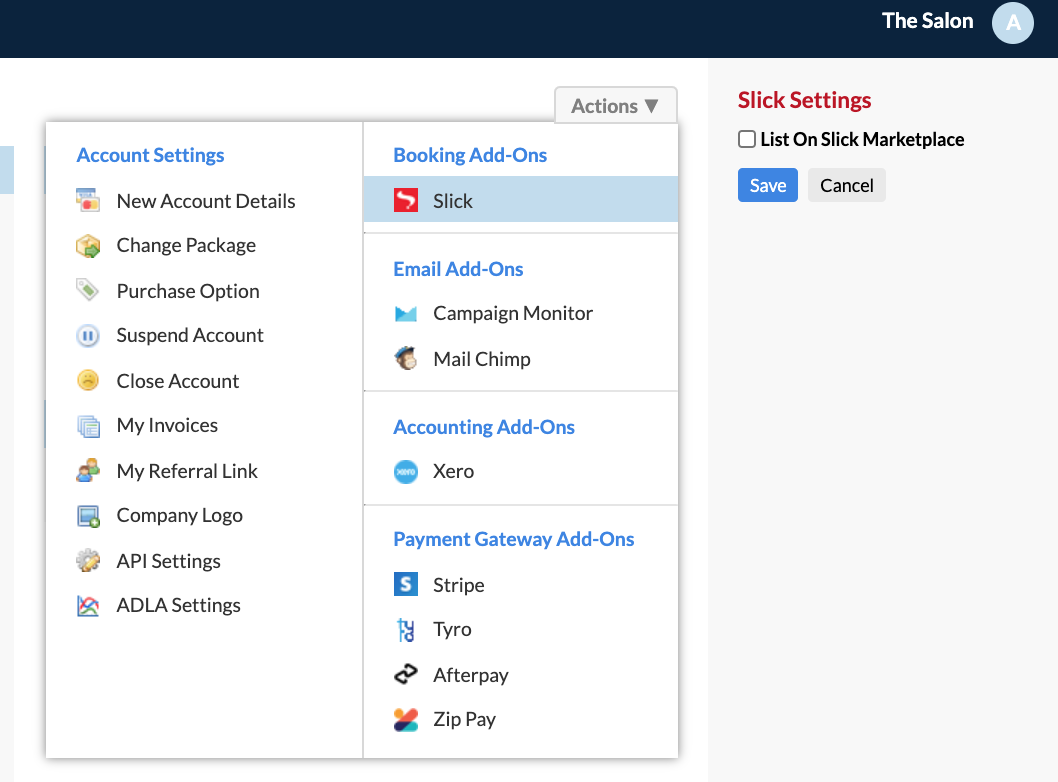Cancel the Slick Settings changes
The width and height of the screenshot is (1058, 782).
[846, 185]
